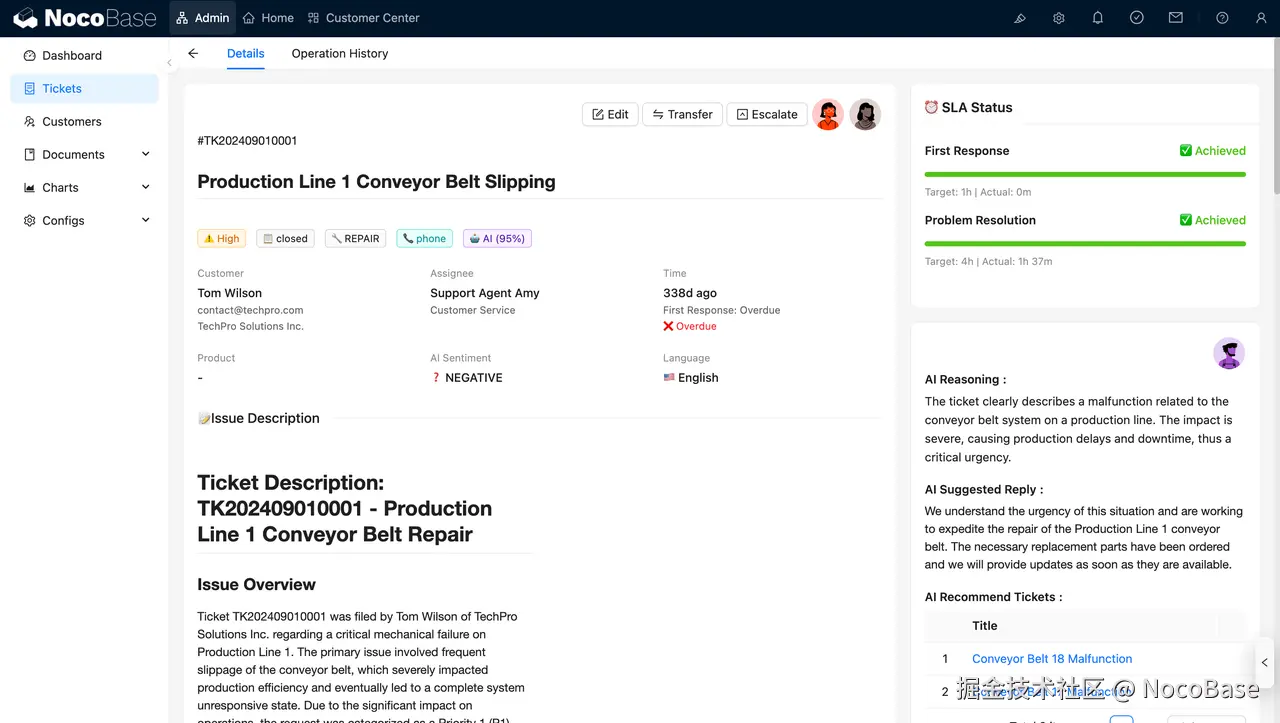Click the right-edge panel collapse arrow
1280x723 pixels.
1265,662
